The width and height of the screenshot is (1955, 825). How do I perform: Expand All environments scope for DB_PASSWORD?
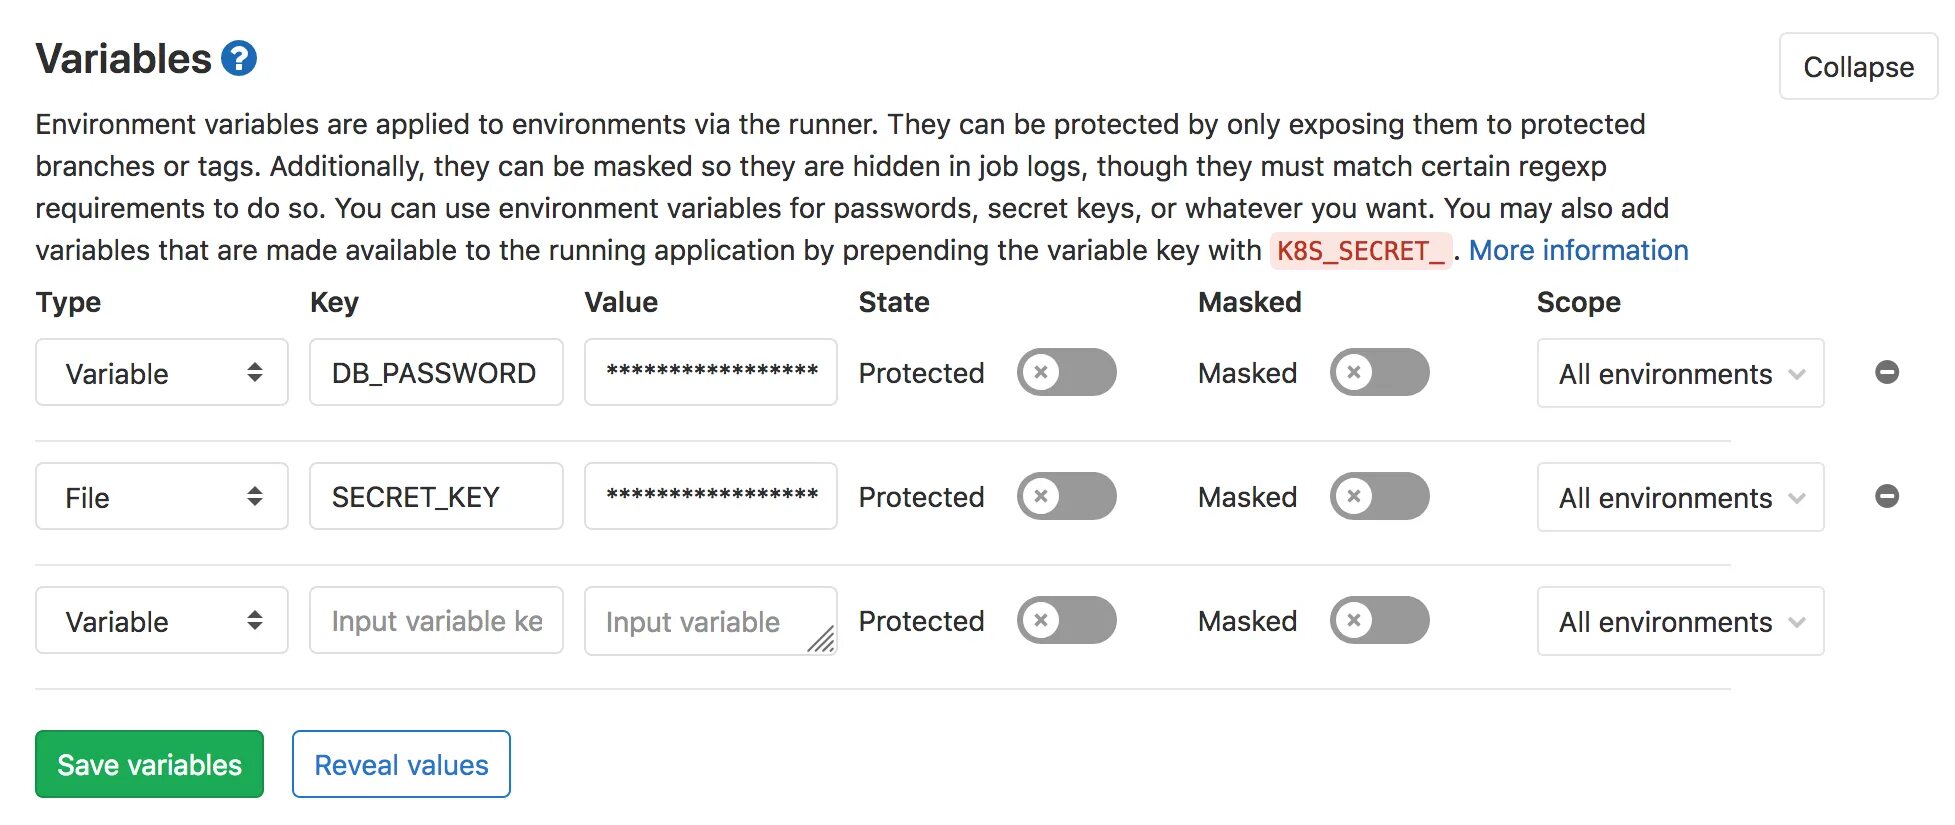(1680, 373)
